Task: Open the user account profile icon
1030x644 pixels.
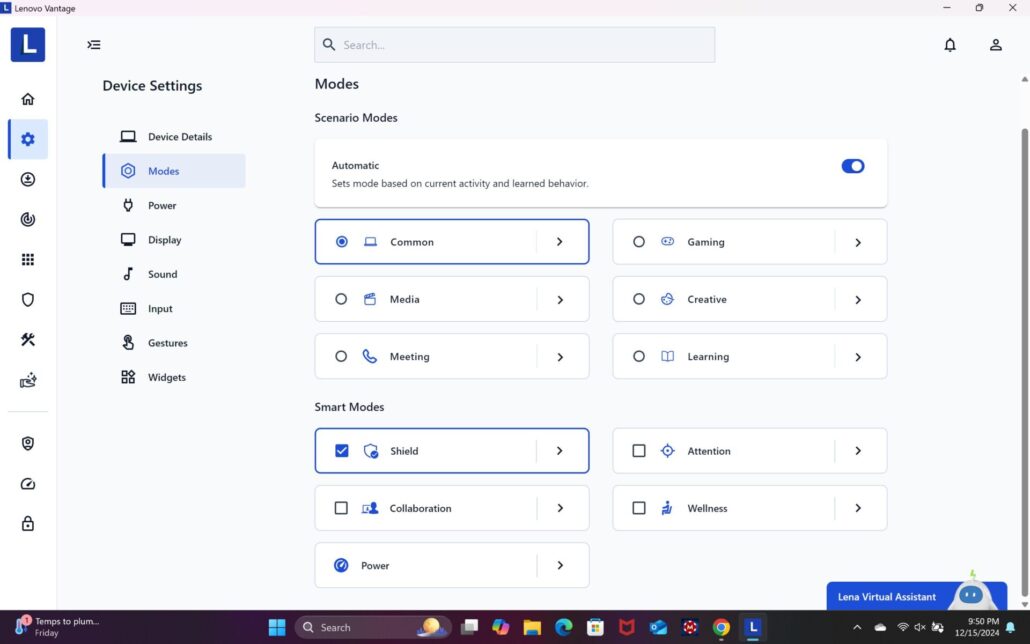Action: pyautogui.click(x=996, y=45)
